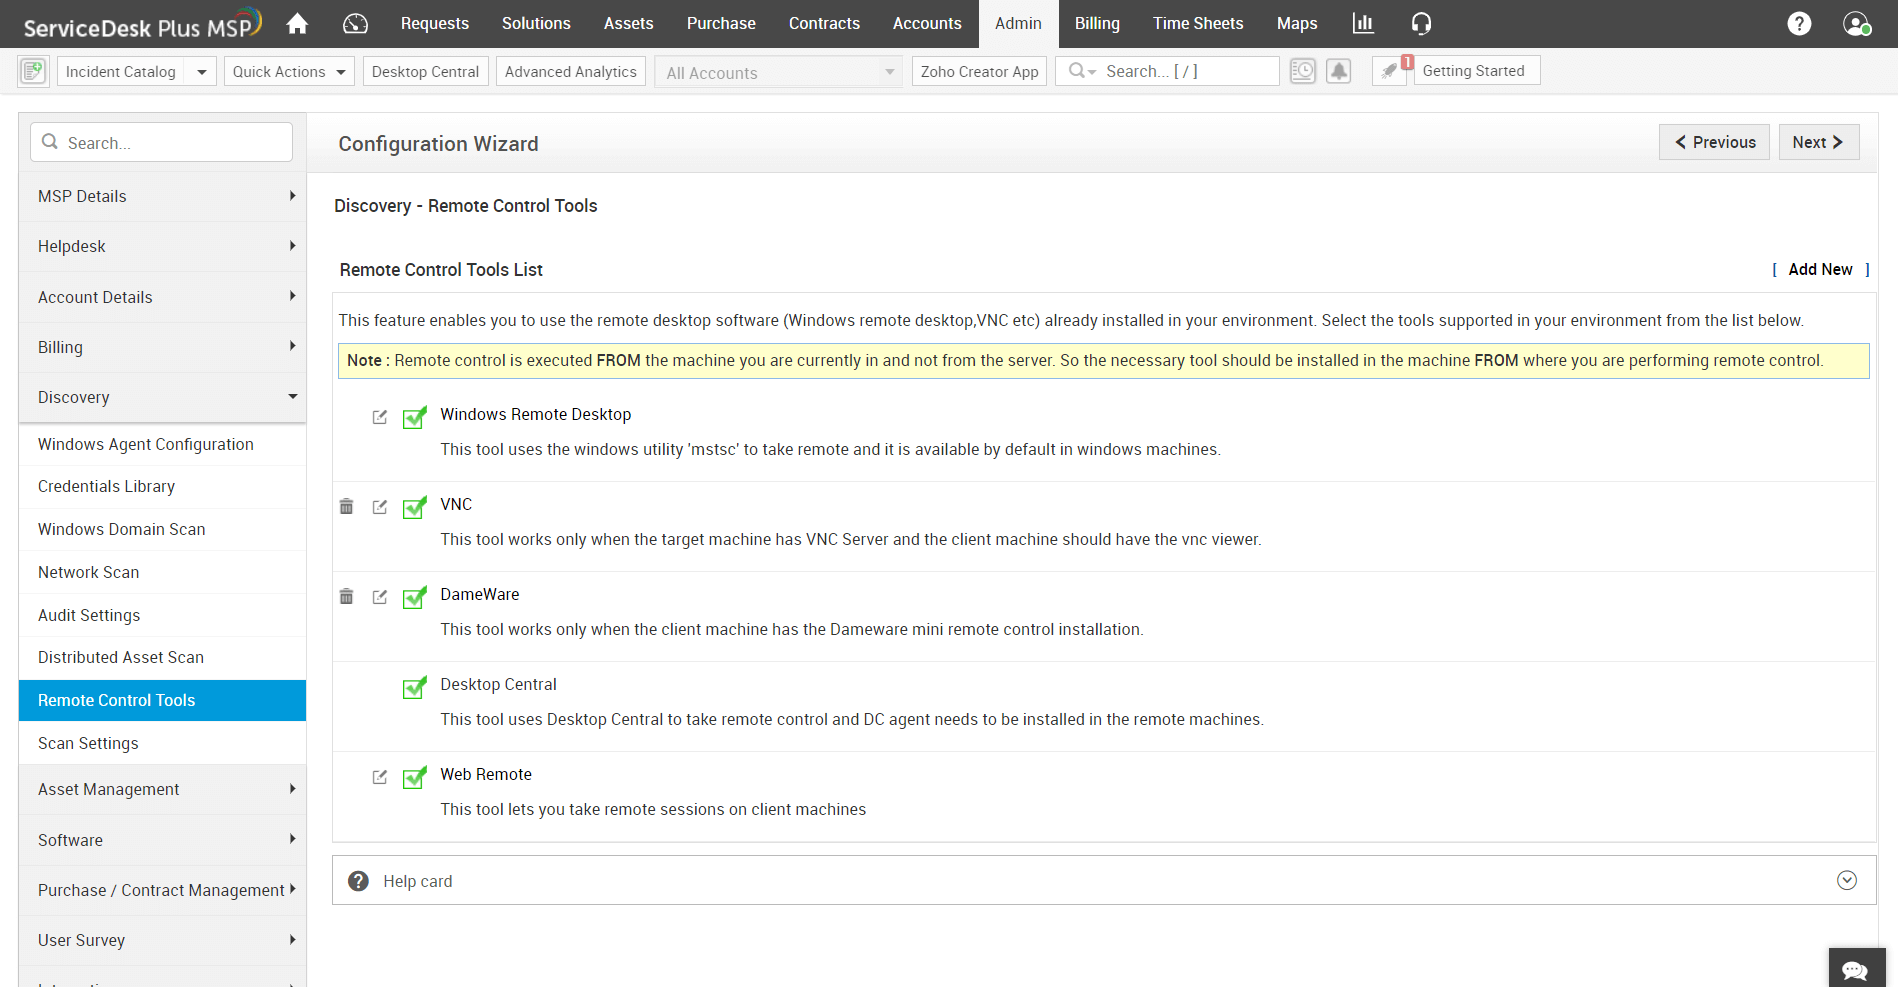Image resolution: width=1898 pixels, height=987 pixels.
Task: Click the chat bubble icon
Action: tap(1855, 970)
